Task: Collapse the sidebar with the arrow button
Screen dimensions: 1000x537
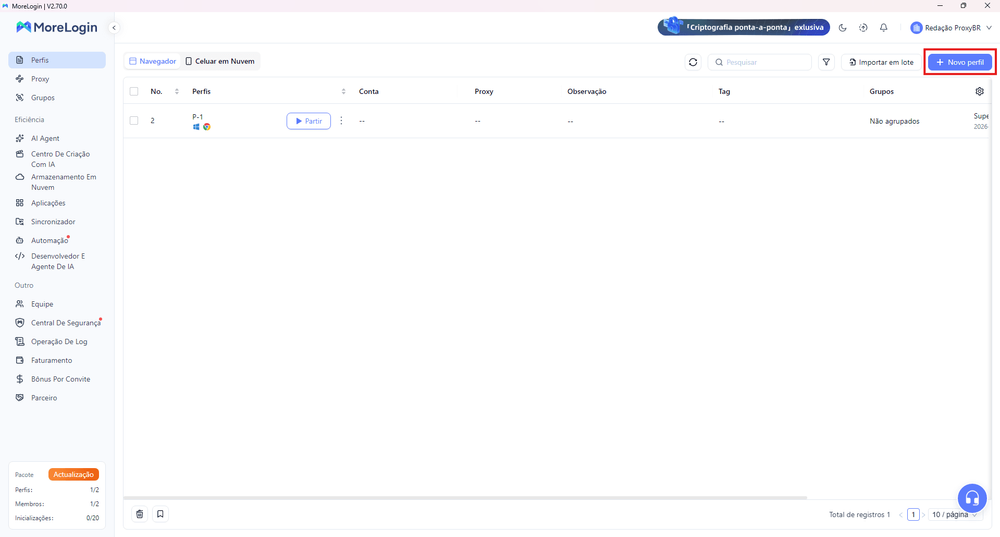Action: [114, 27]
